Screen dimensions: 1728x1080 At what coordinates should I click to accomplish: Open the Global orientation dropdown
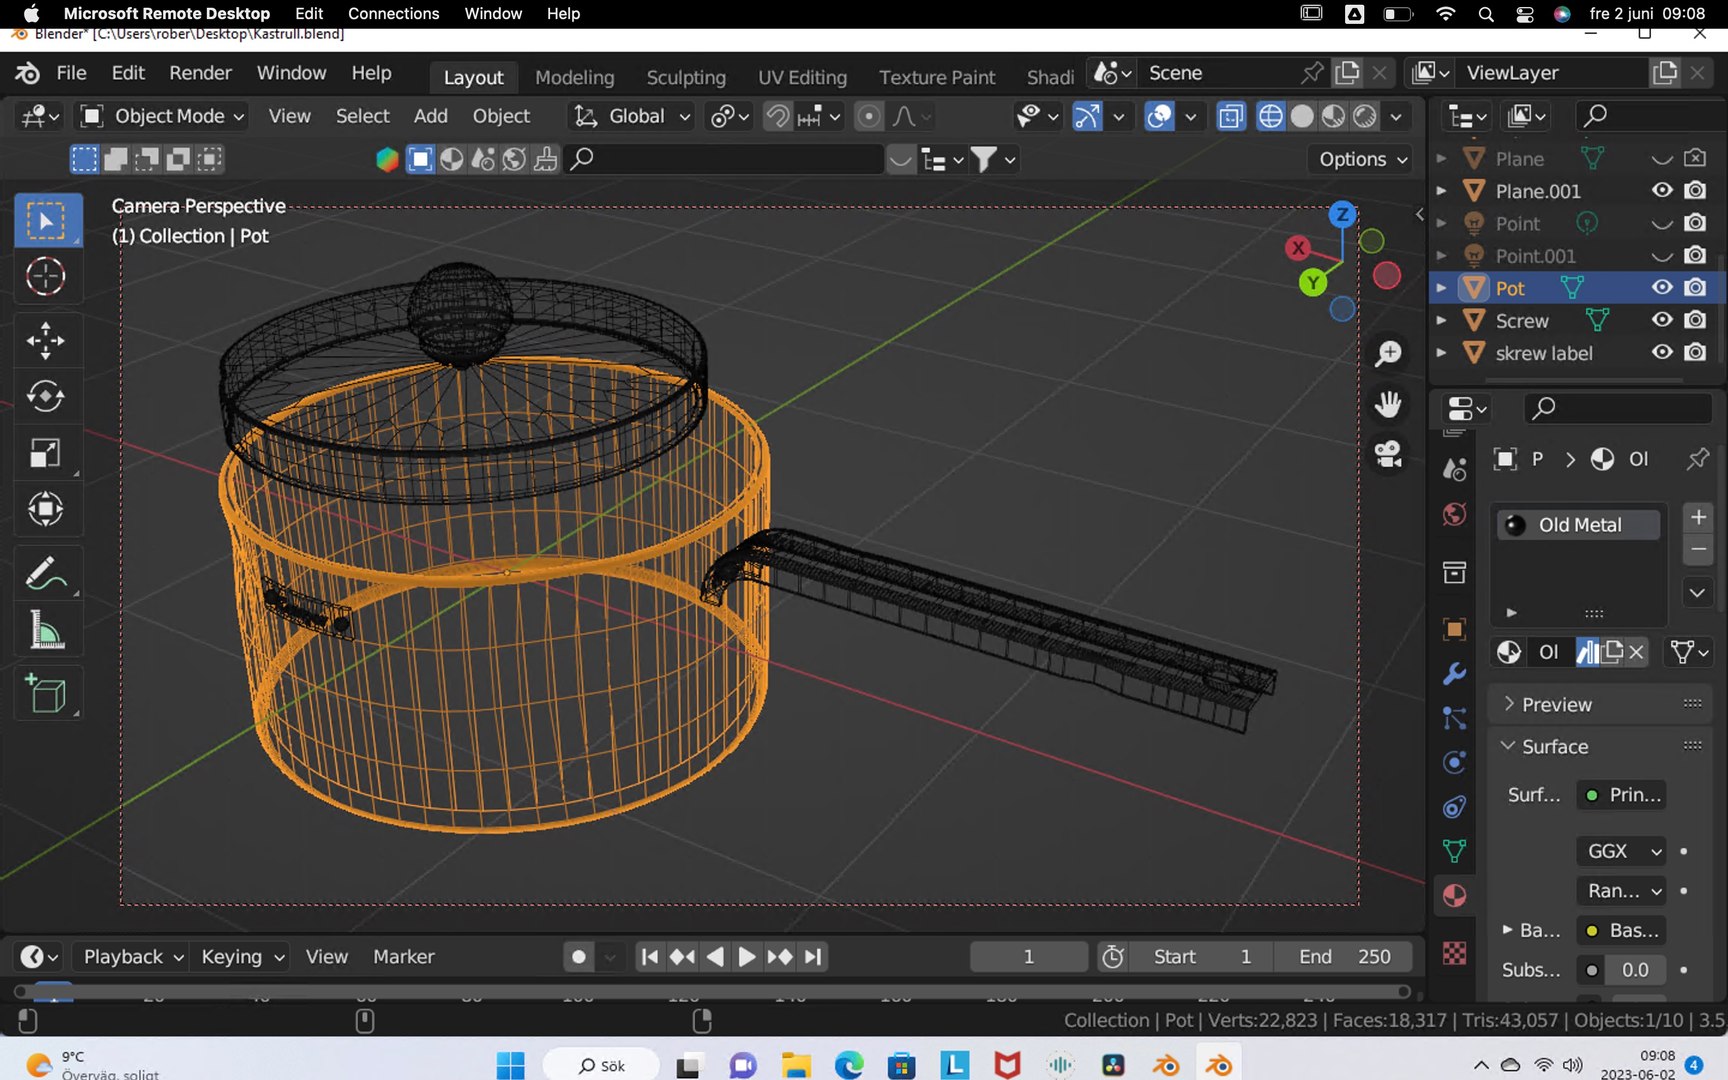(x=631, y=116)
